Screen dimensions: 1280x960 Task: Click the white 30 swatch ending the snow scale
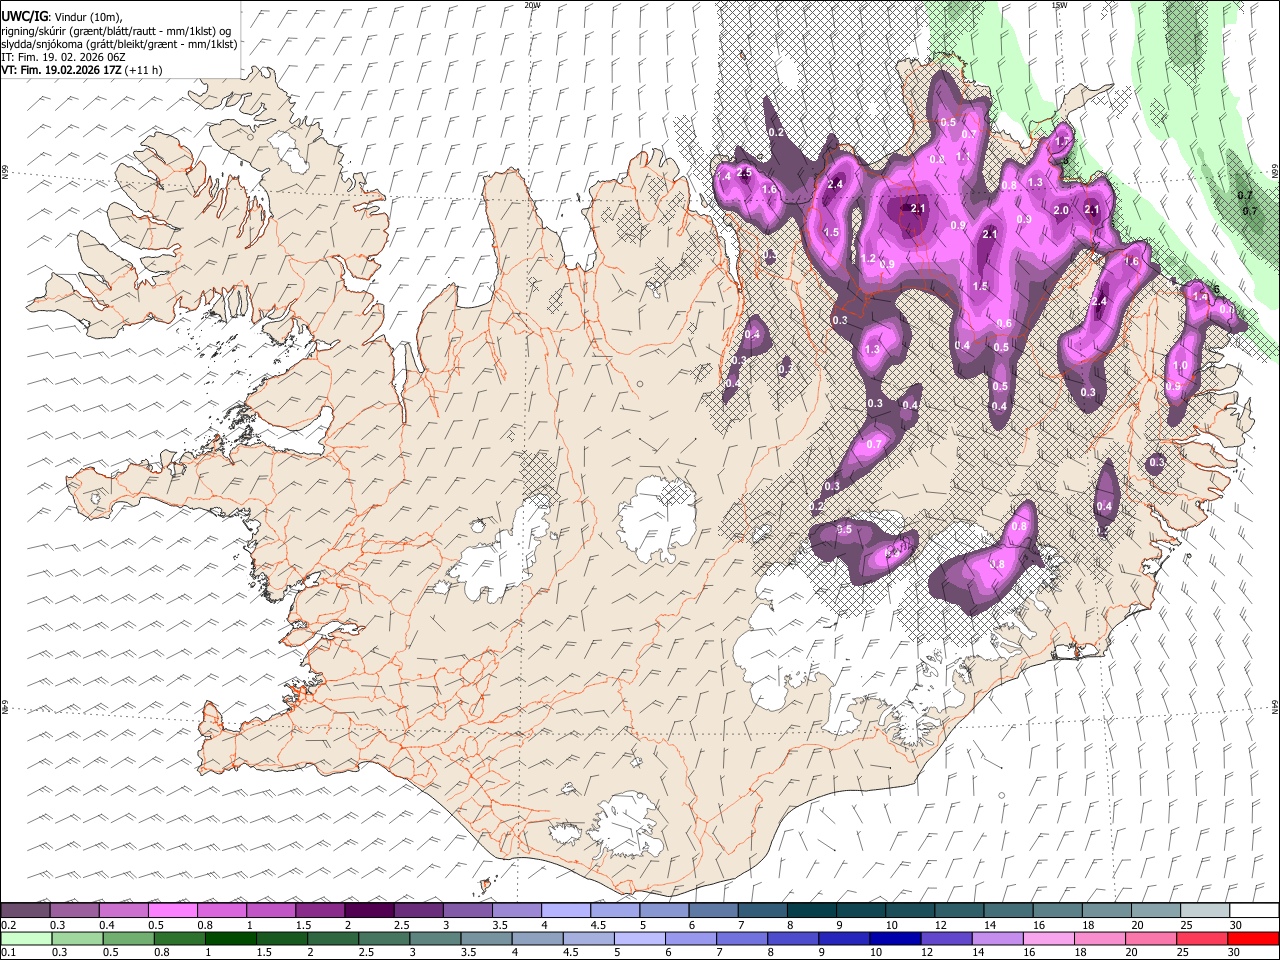tap(1253, 910)
